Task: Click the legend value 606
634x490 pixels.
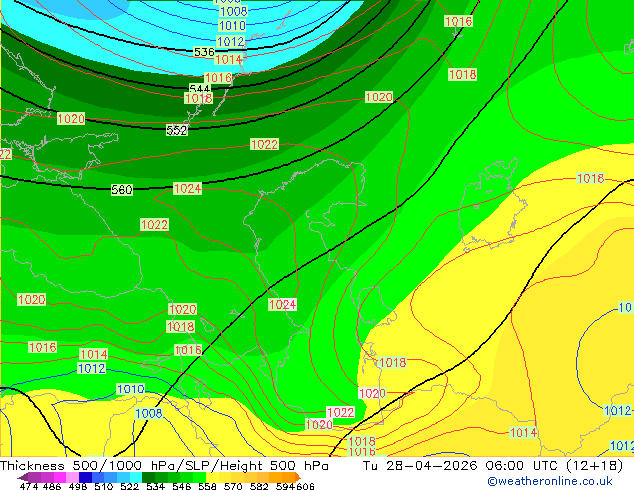Action: [305, 486]
